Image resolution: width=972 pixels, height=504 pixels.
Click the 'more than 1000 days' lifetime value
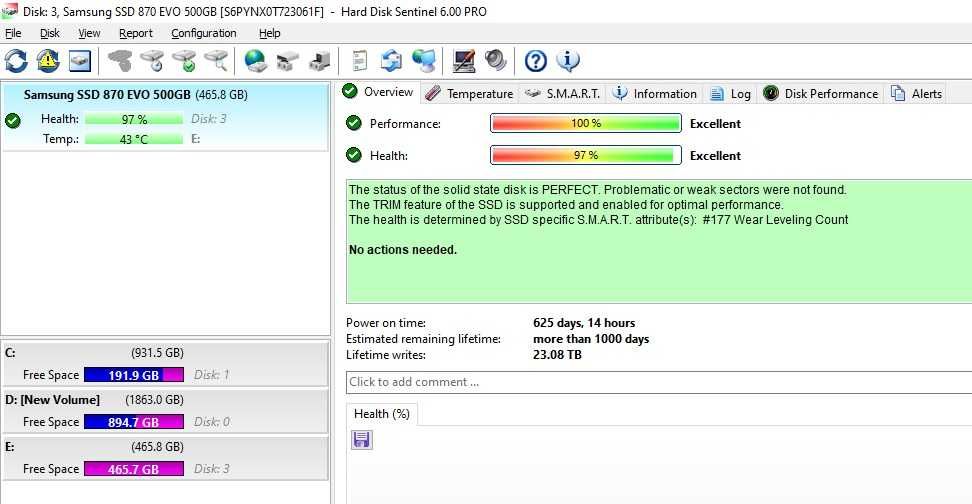[591, 339]
